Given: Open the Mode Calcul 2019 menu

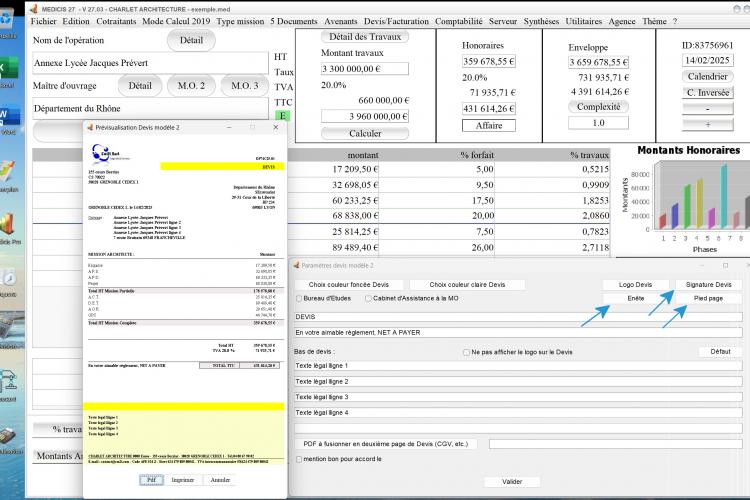Looking at the screenshot, I should [176, 22].
